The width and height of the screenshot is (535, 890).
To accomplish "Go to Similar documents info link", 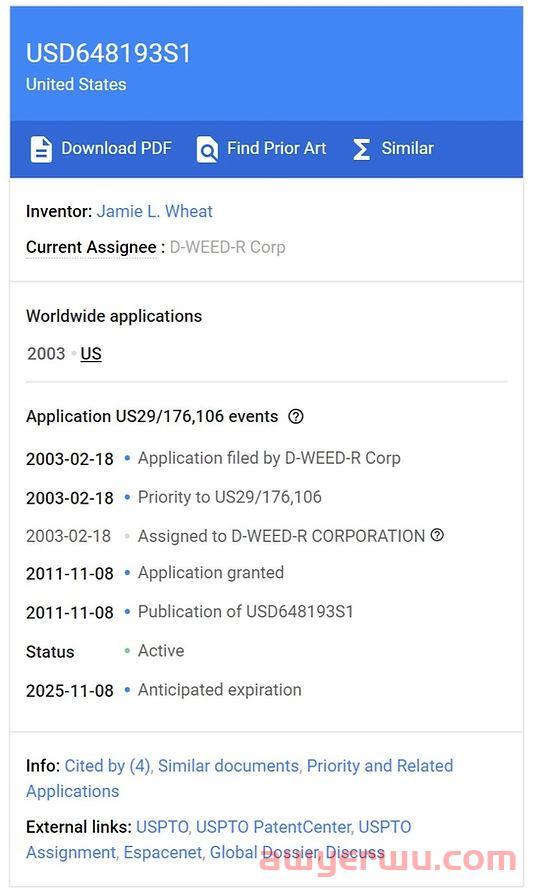I will (x=229, y=766).
